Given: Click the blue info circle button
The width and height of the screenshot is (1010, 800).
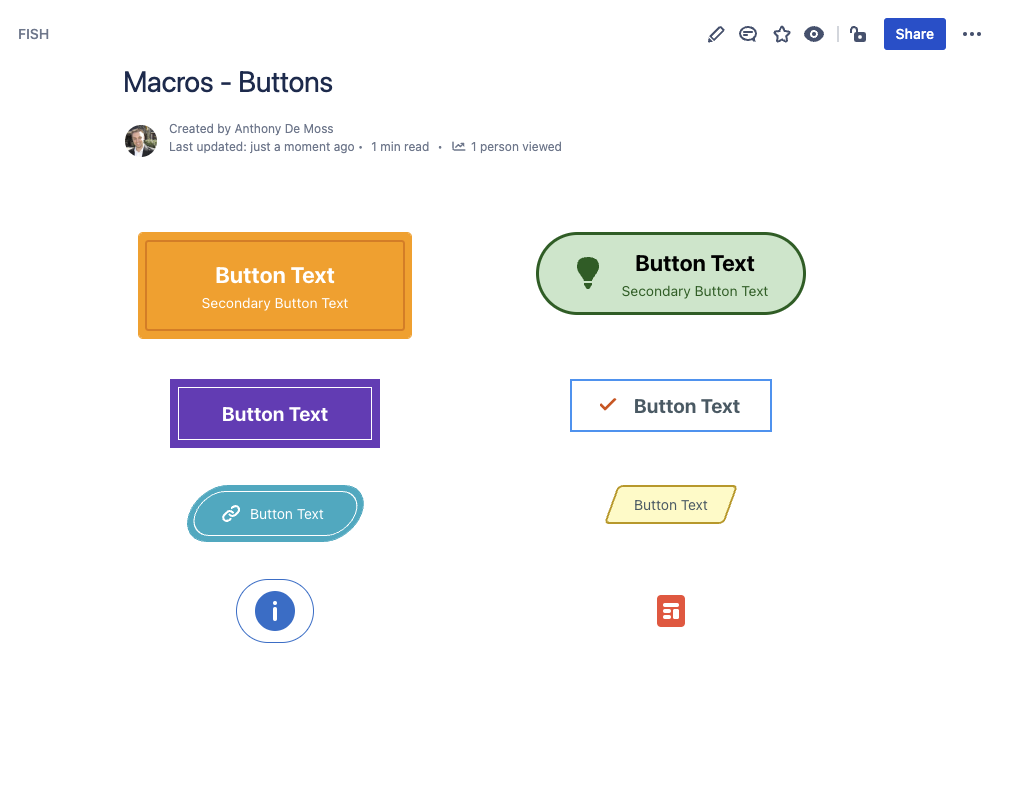Looking at the screenshot, I should pyautogui.click(x=275, y=611).
